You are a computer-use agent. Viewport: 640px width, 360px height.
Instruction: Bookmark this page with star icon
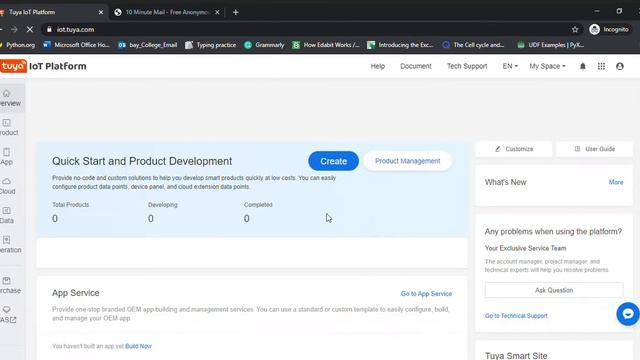575,29
